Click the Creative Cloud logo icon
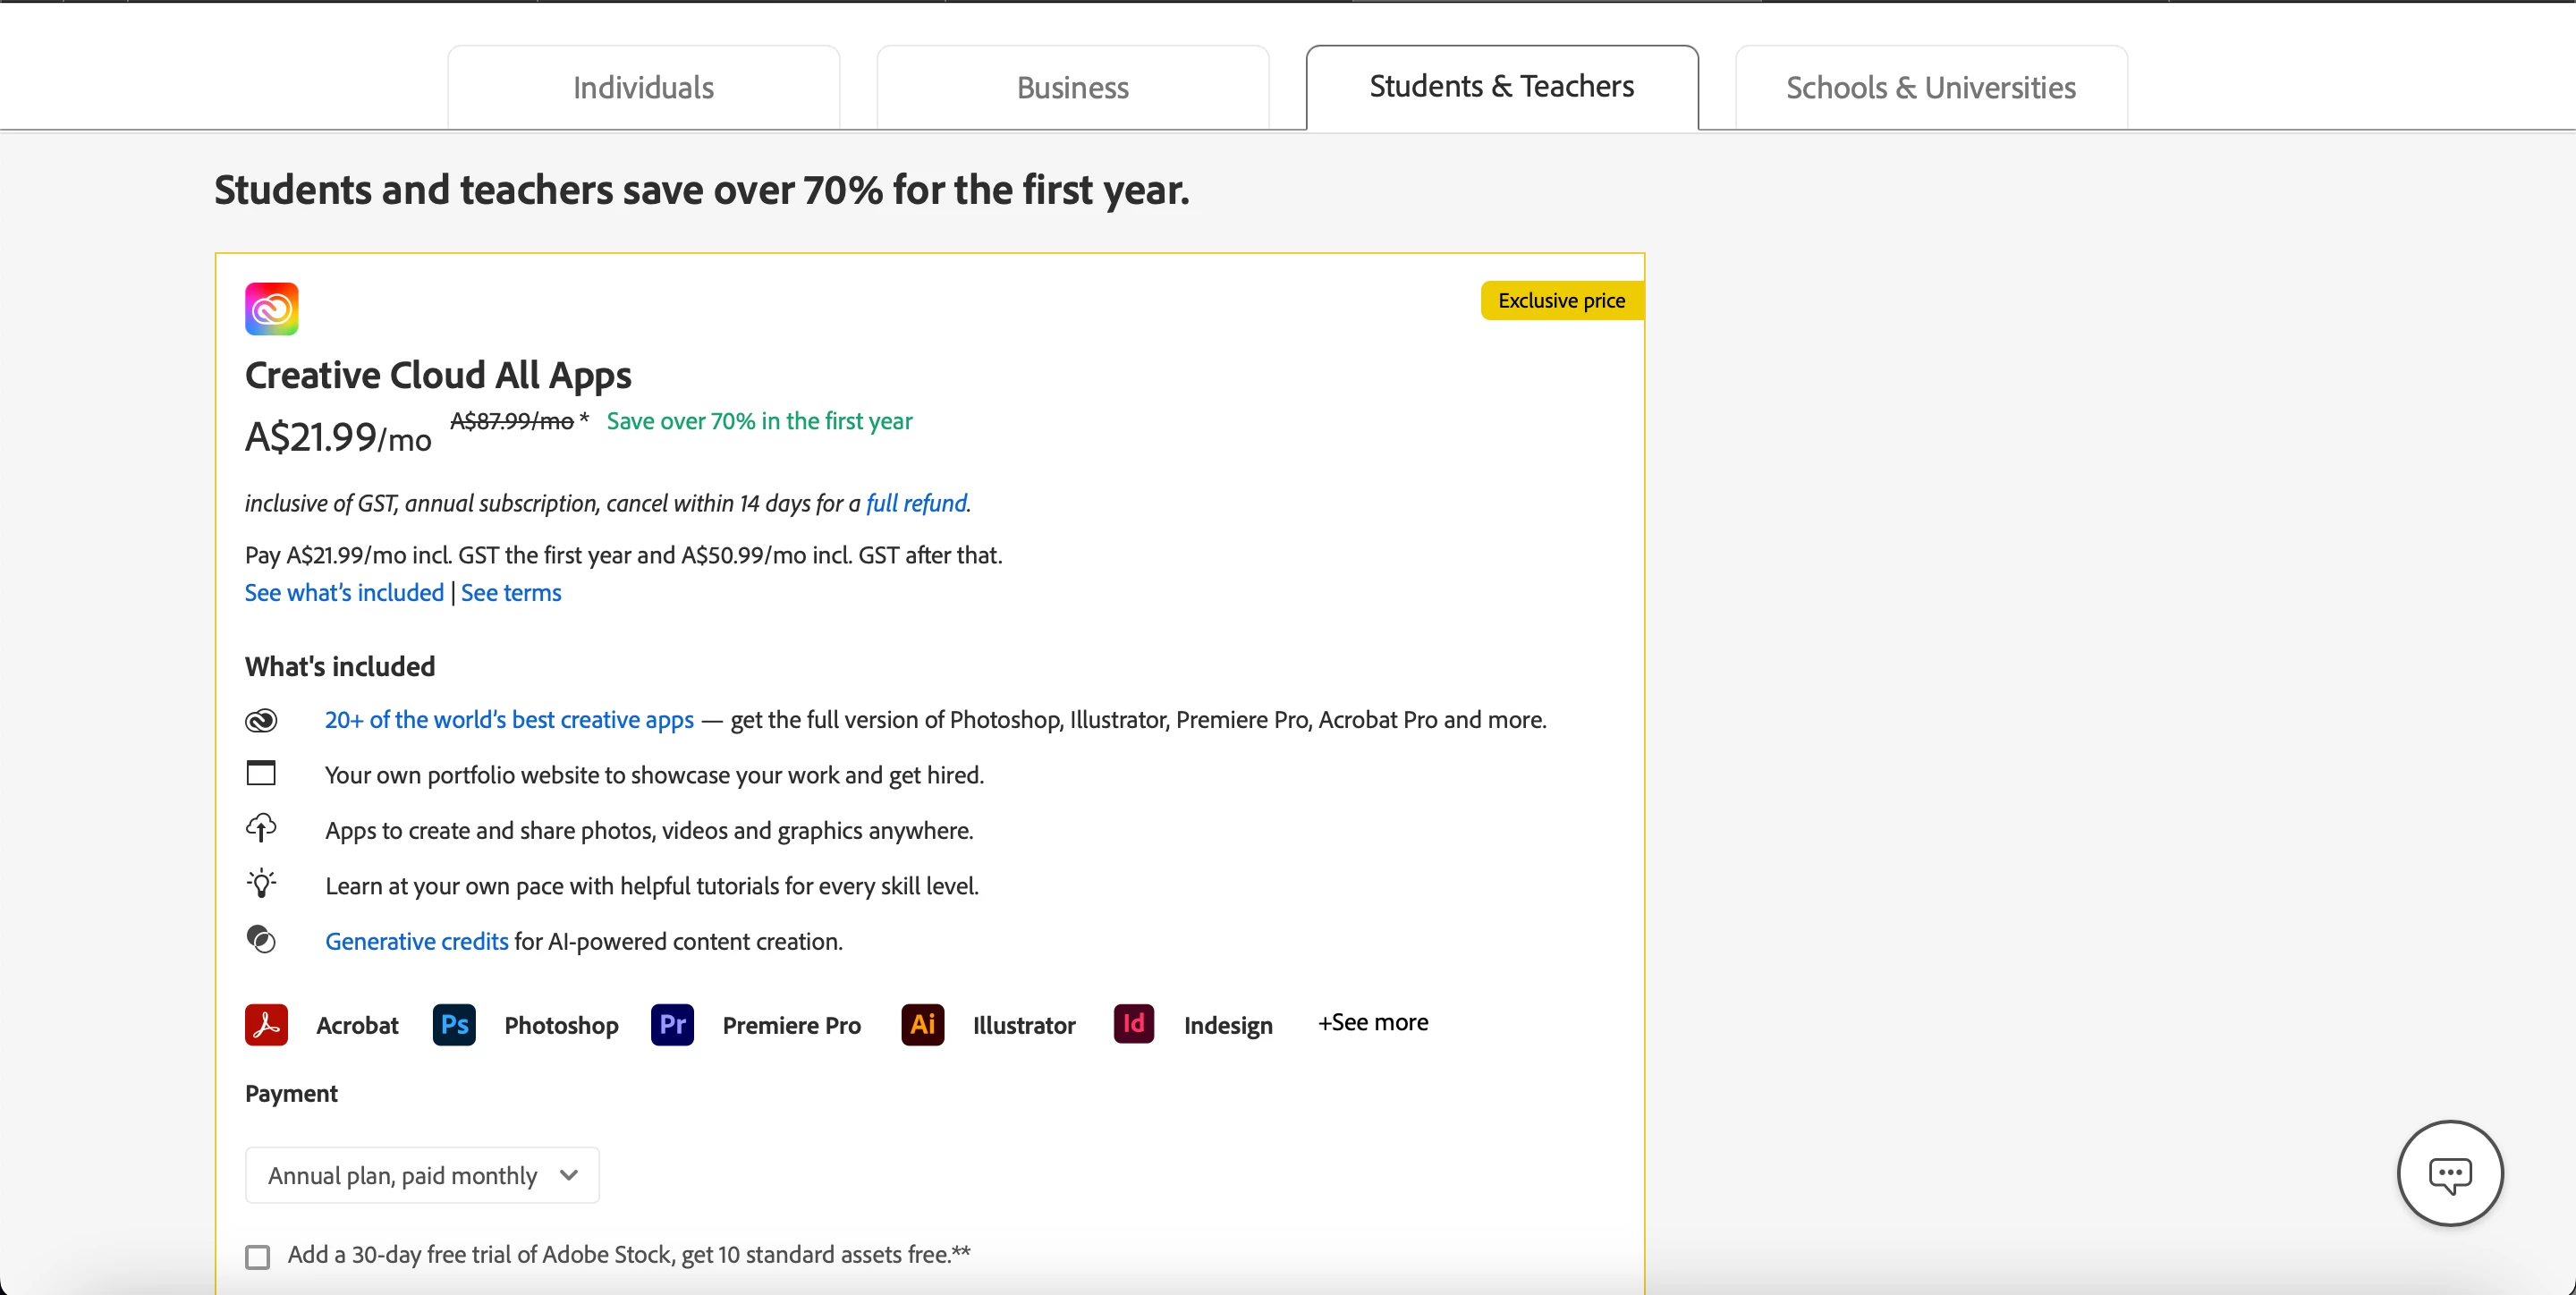The width and height of the screenshot is (2576, 1295). point(271,308)
